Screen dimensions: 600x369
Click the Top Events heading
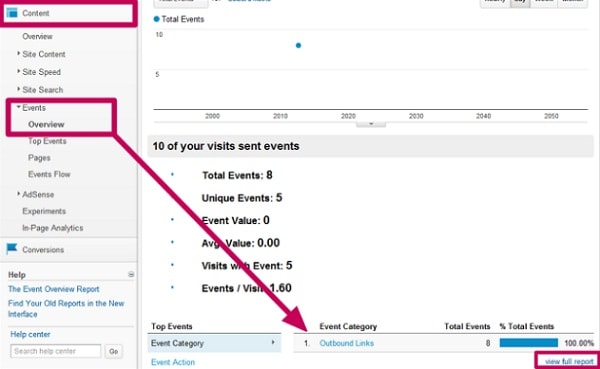pyautogui.click(x=171, y=327)
